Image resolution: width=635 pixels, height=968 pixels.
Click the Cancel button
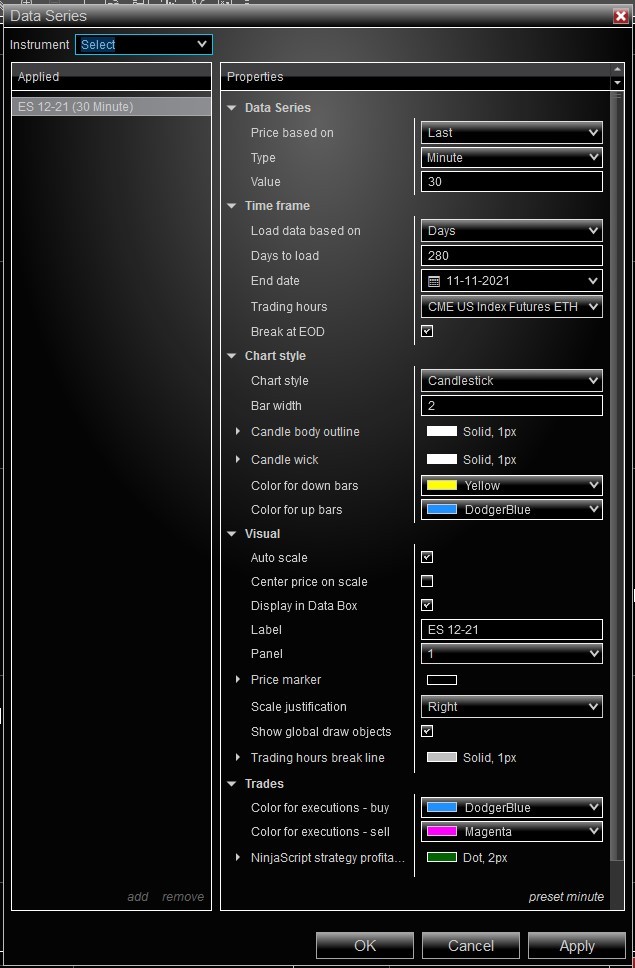point(471,946)
